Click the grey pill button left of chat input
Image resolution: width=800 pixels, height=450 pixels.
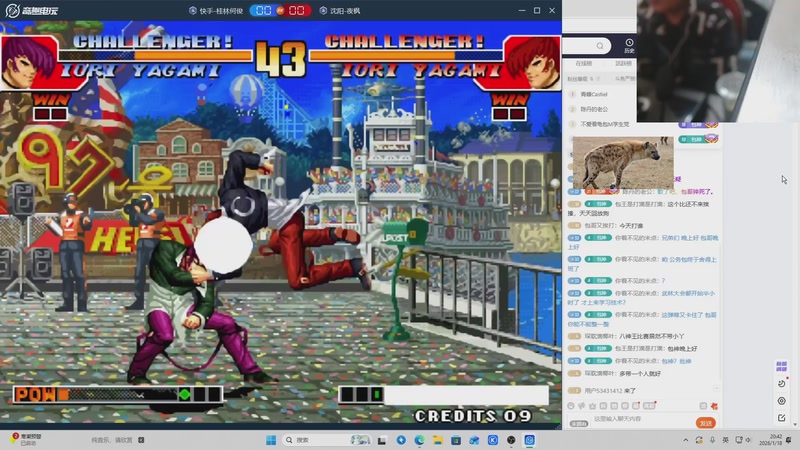pyautogui.click(x=579, y=423)
